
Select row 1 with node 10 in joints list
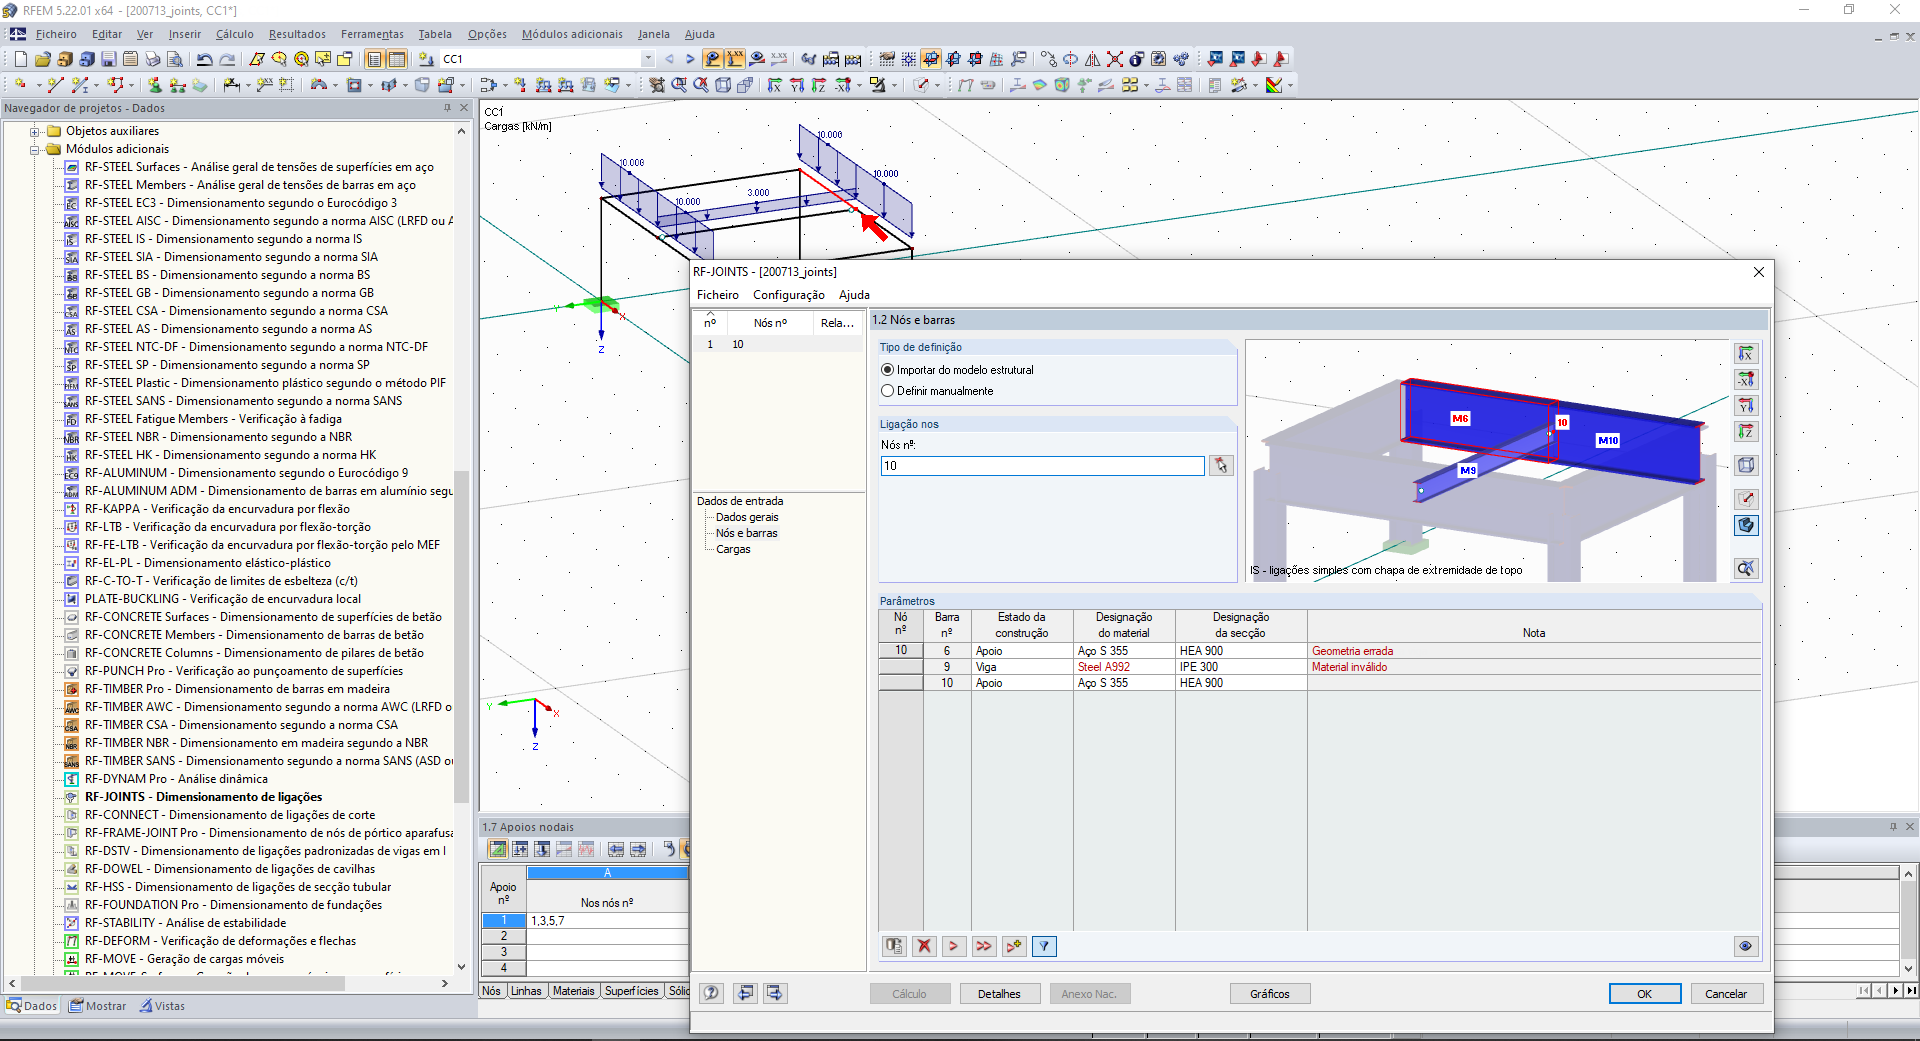coord(778,344)
